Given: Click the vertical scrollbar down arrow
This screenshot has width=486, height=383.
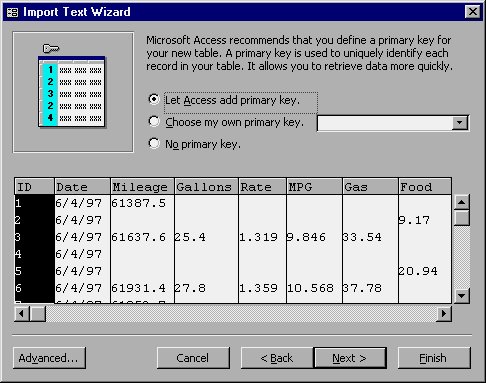Looking at the screenshot, I should [x=462, y=295].
